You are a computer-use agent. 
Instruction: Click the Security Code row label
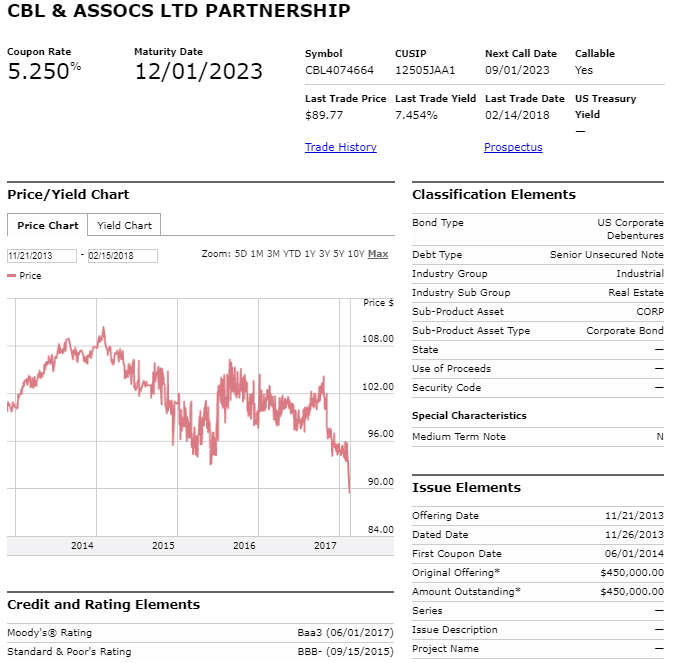[x=446, y=388]
